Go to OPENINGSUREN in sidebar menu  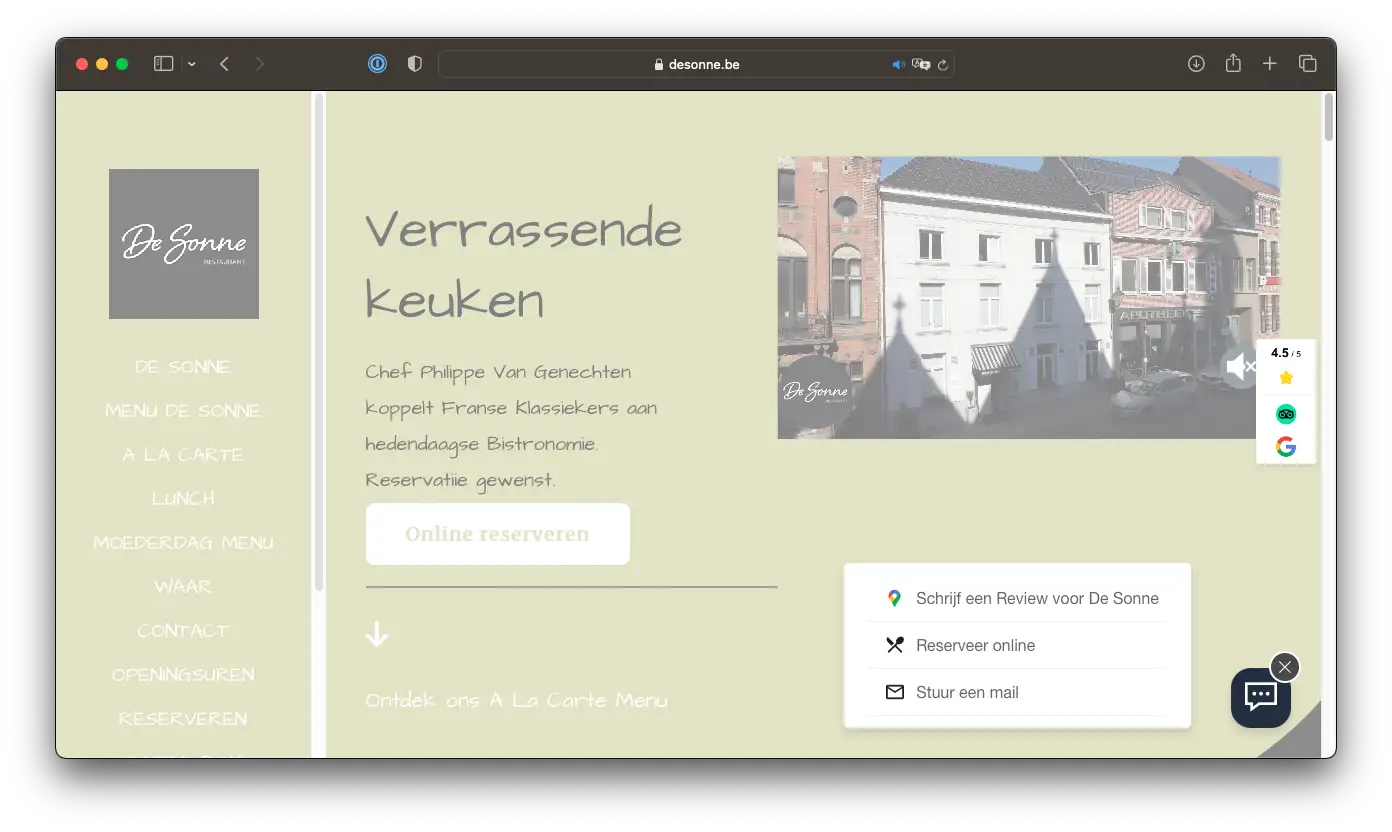pos(183,675)
